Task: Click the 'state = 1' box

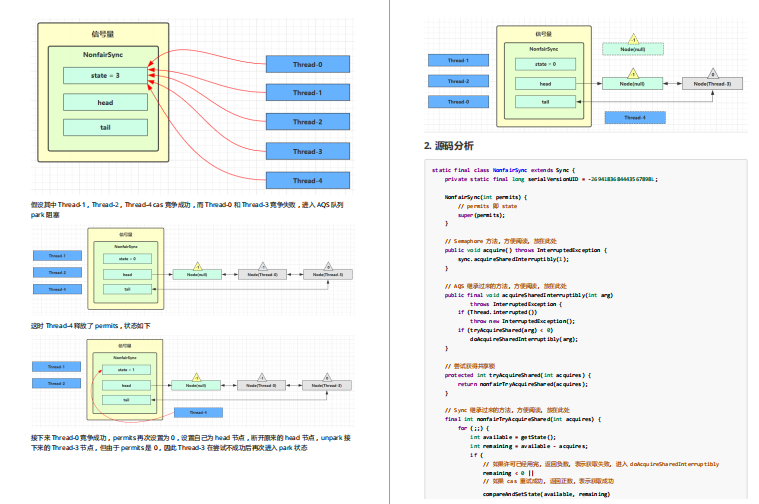Action: tap(126, 370)
